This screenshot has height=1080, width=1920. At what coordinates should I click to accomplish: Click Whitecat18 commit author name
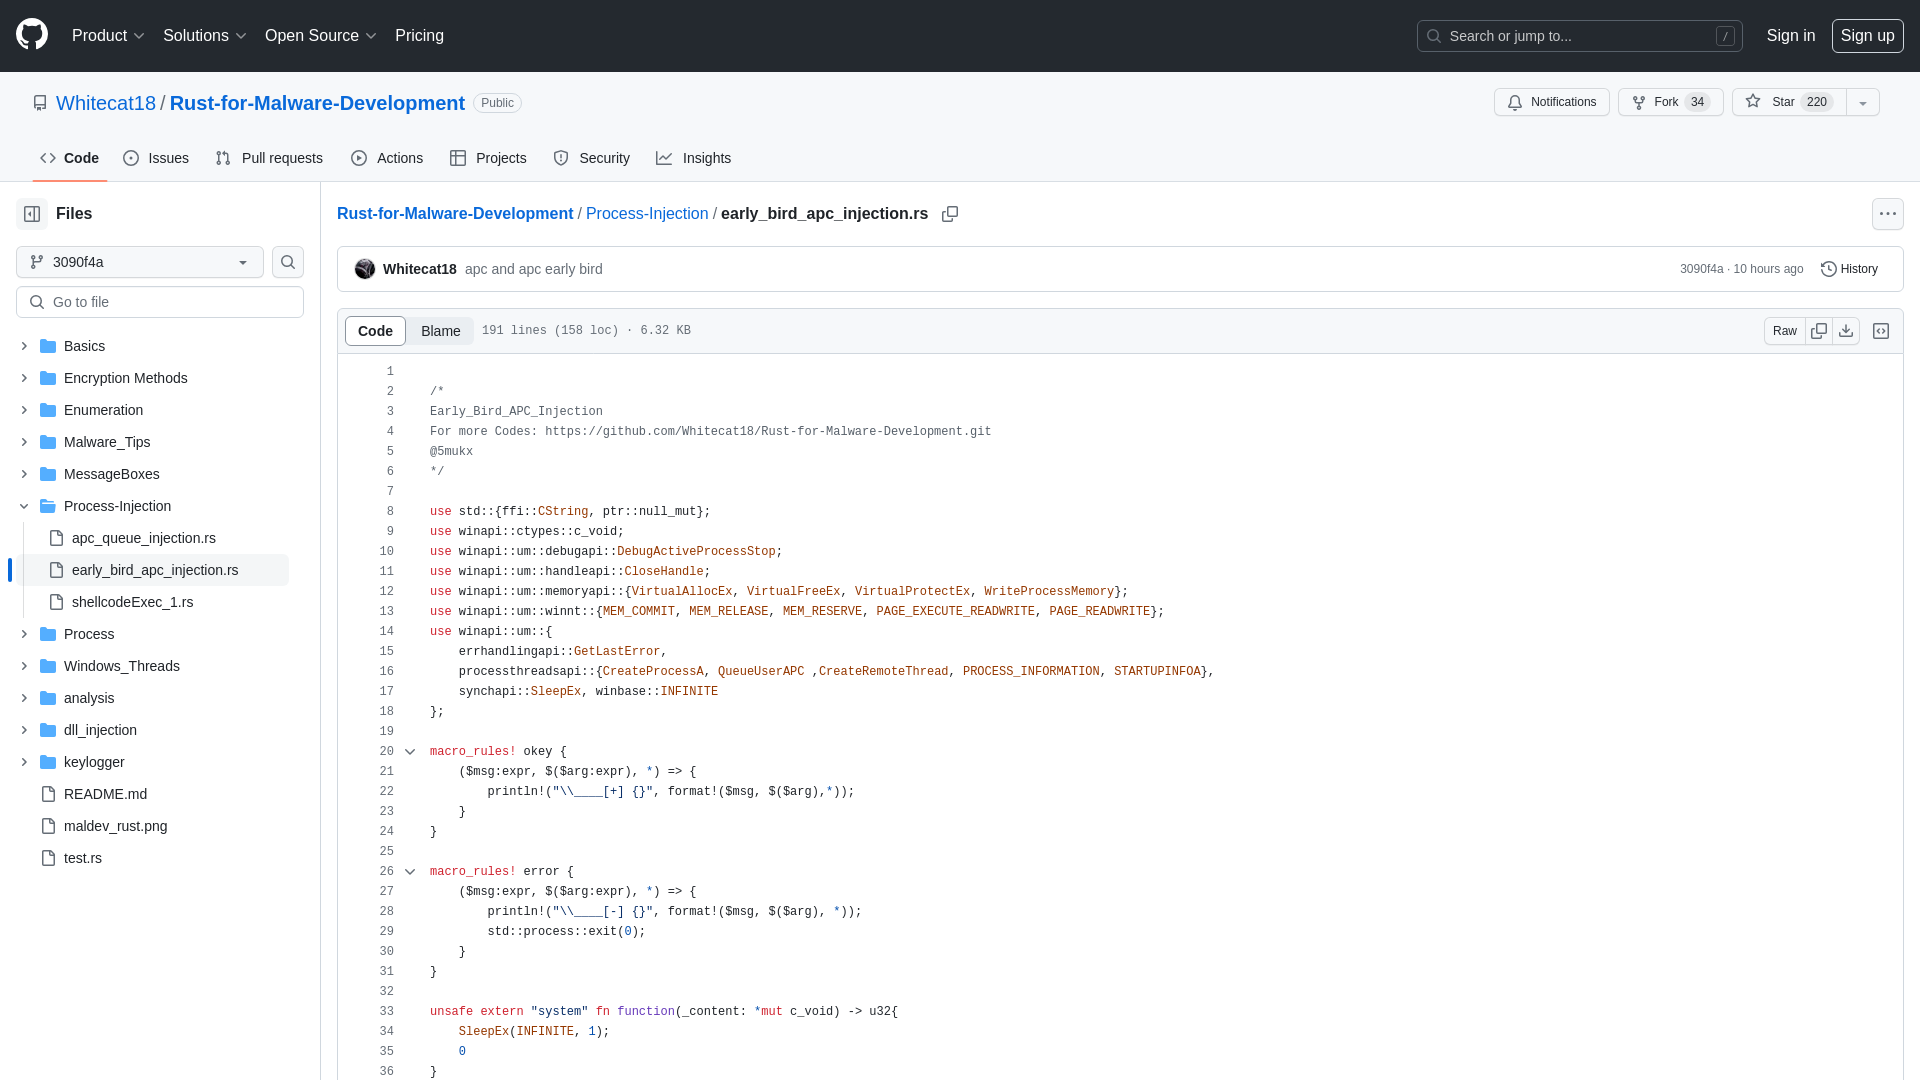pyautogui.click(x=419, y=269)
